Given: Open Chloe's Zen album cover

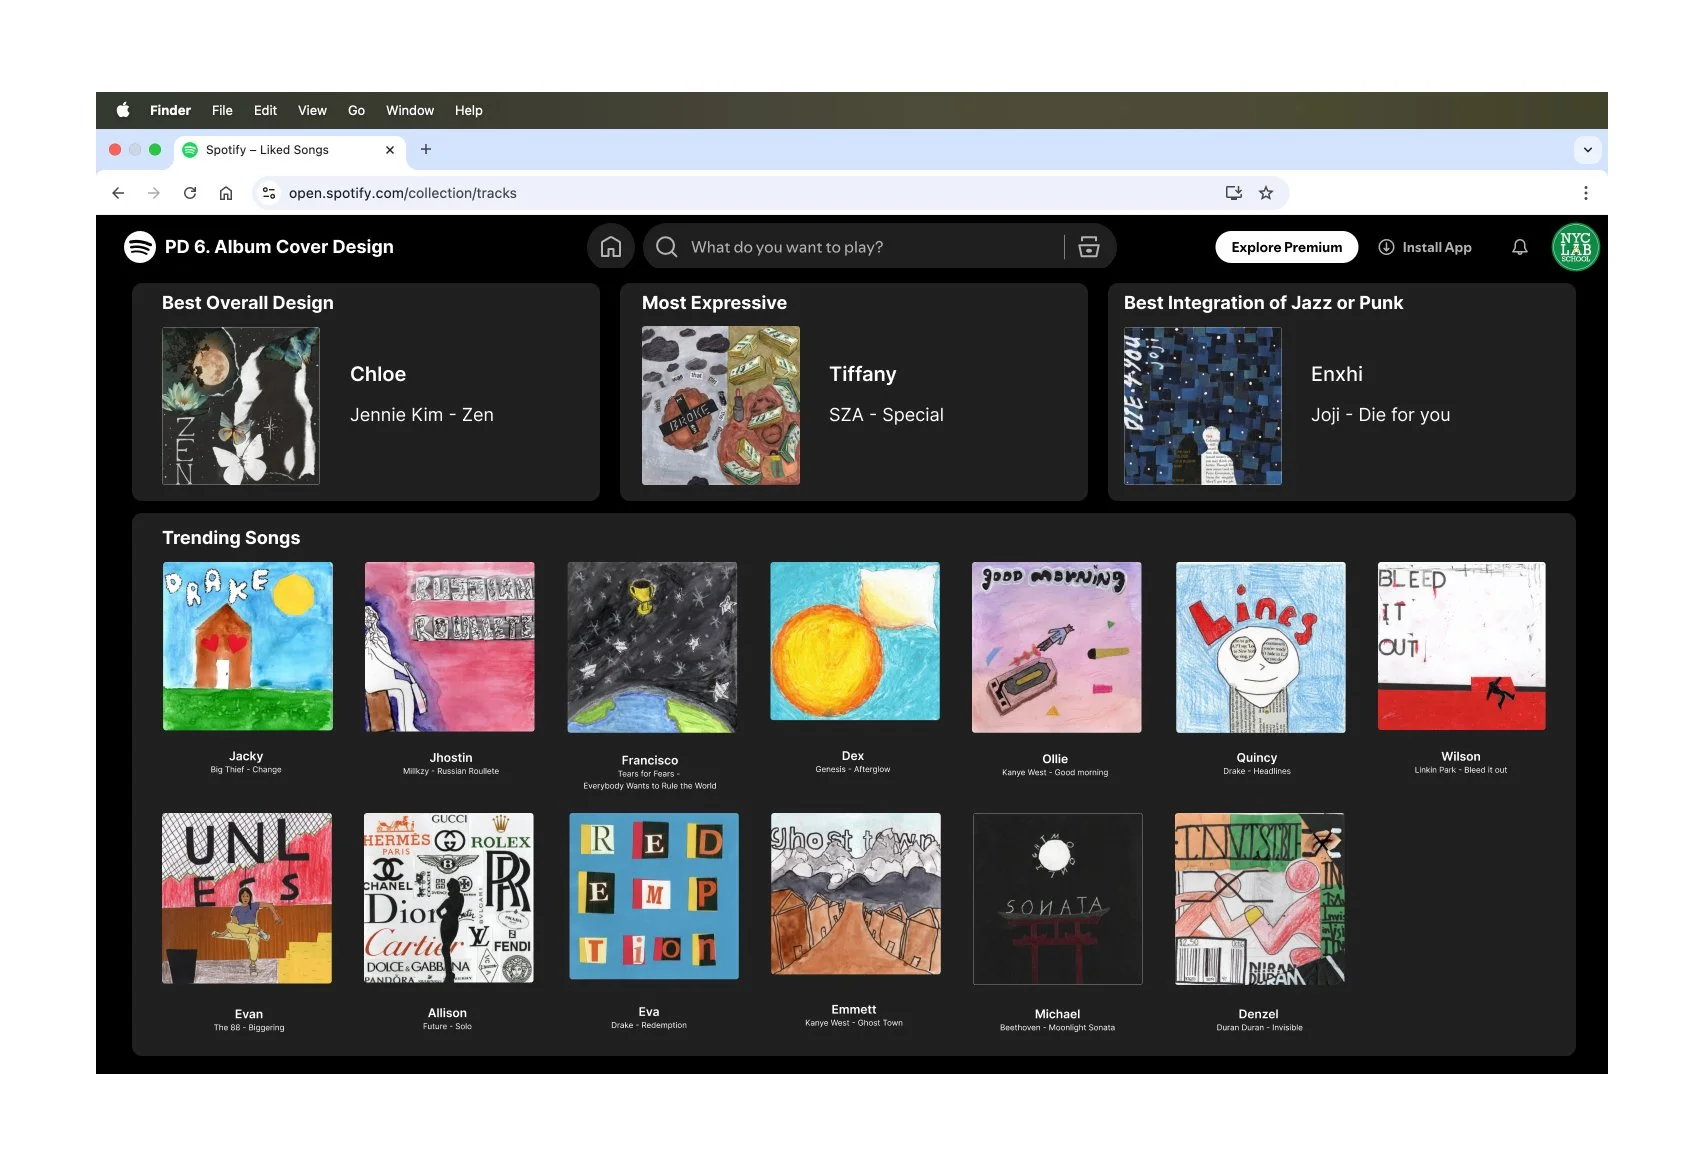Looking at the screenshot, I should [241, 406].
